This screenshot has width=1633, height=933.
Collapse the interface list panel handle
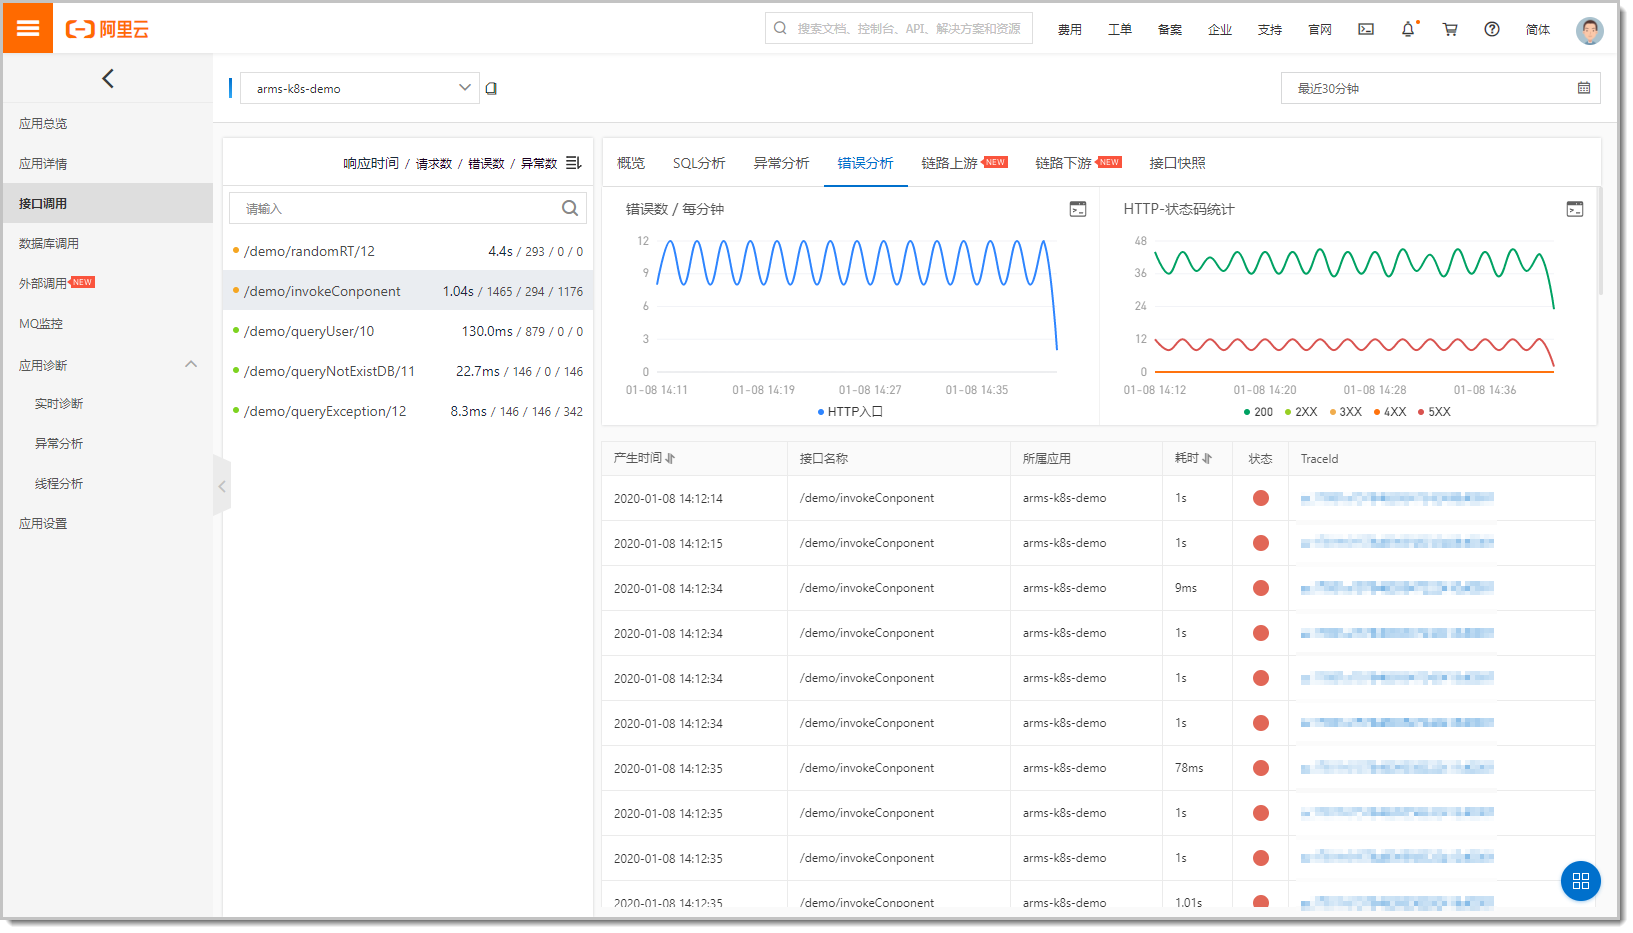click(222, 486)
